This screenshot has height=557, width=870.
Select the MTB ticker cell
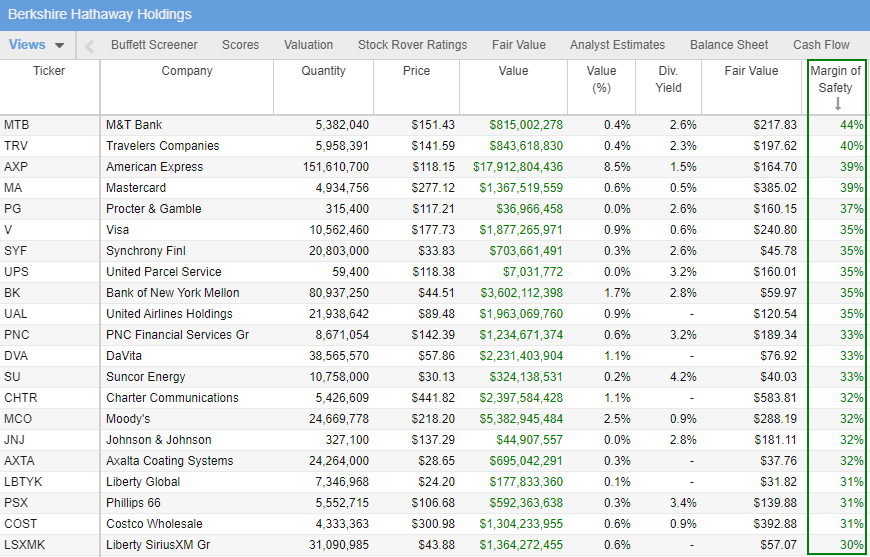click(17, 125)
